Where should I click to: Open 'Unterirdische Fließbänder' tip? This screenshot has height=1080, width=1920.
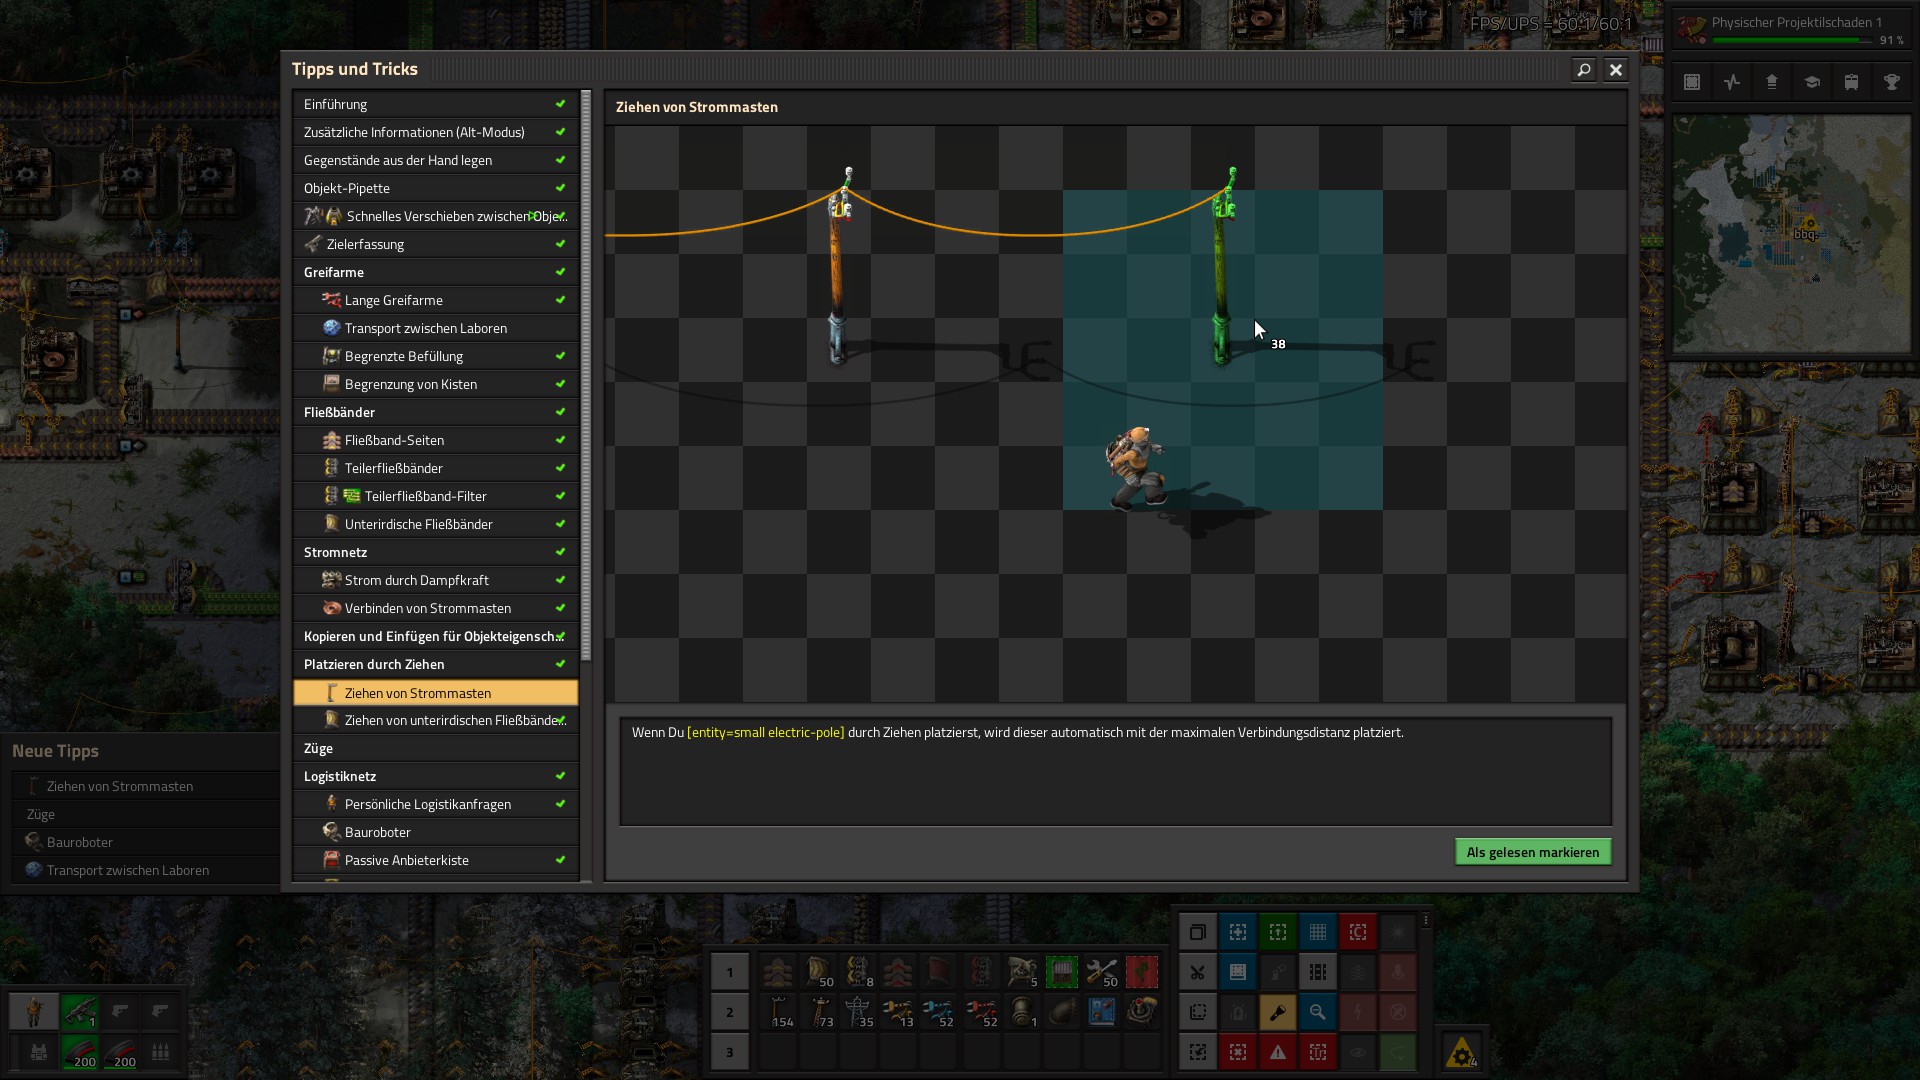coord(436,524)
